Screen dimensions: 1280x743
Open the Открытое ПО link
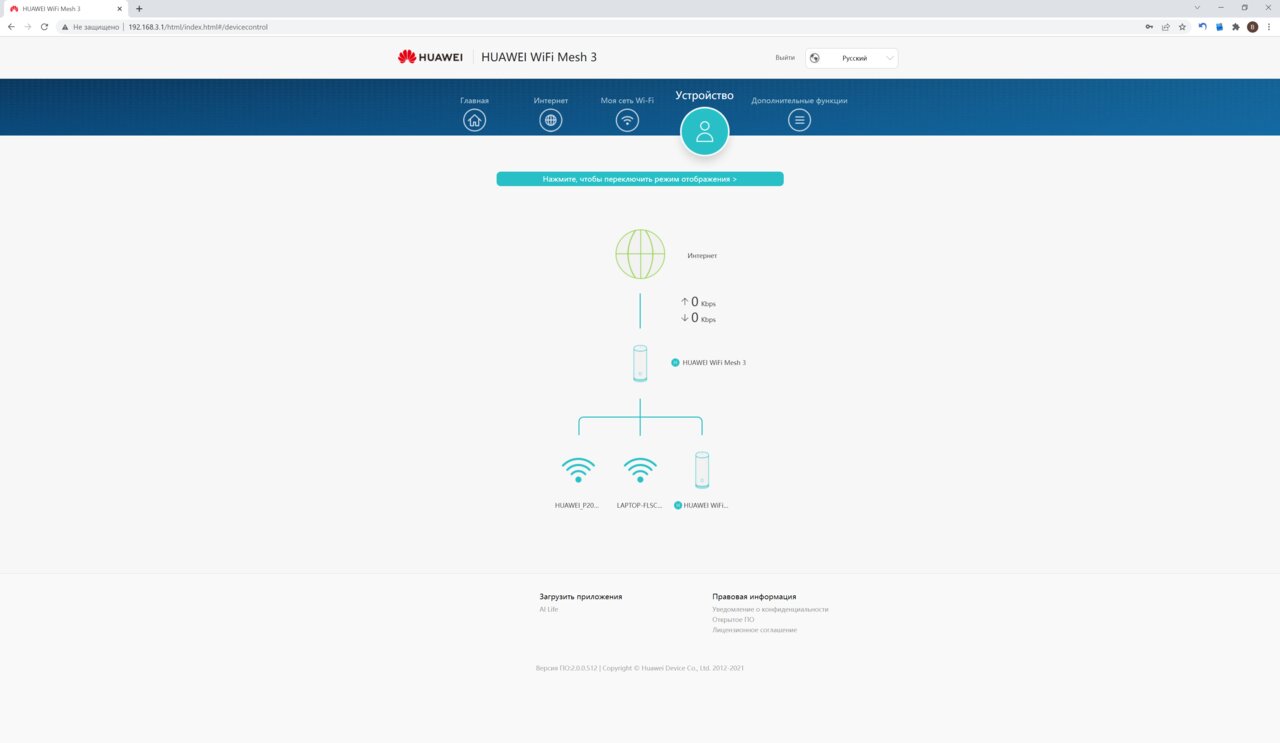tap(733, 620)
